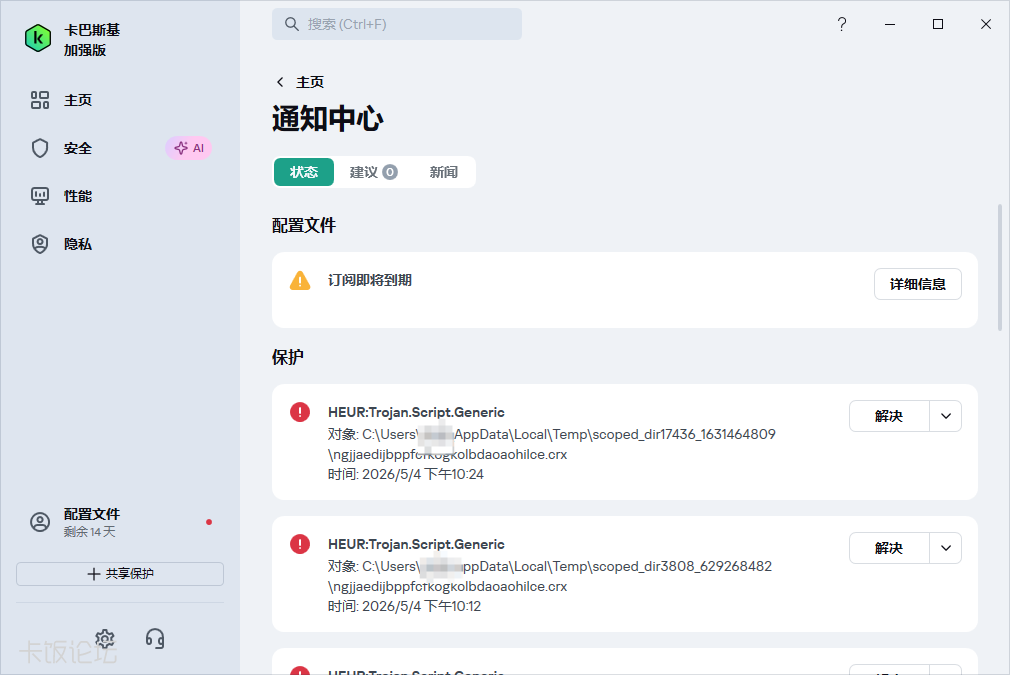Focus the 搜索 (Ctrl+F) search field
The image size is (1010, 675).
(x=397, y=24)
